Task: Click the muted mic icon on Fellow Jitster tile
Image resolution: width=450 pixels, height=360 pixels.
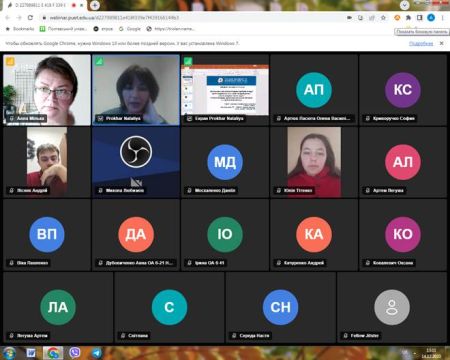Action: tap(345, 335)
